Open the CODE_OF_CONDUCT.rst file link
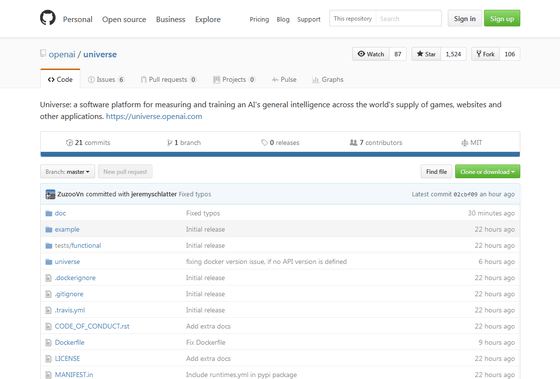The image size is (560, 379). [92, 326]
